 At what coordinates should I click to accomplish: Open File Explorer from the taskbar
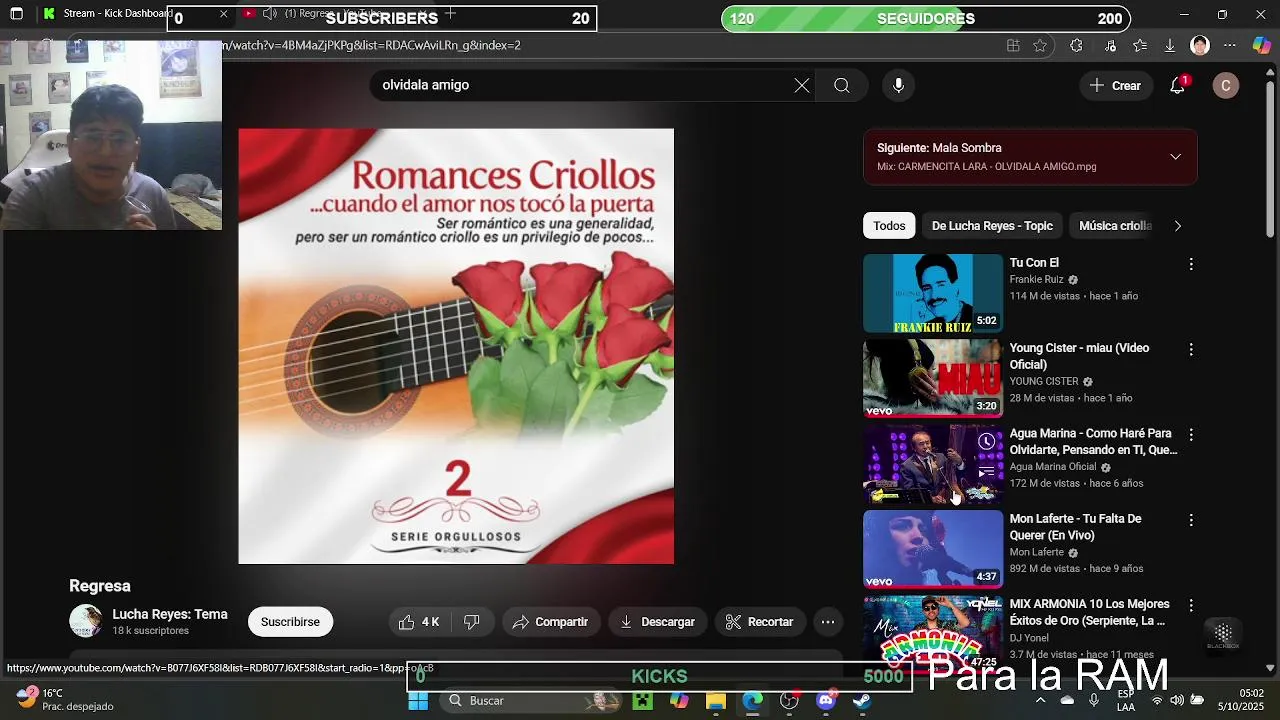click(x=716, y=701)
